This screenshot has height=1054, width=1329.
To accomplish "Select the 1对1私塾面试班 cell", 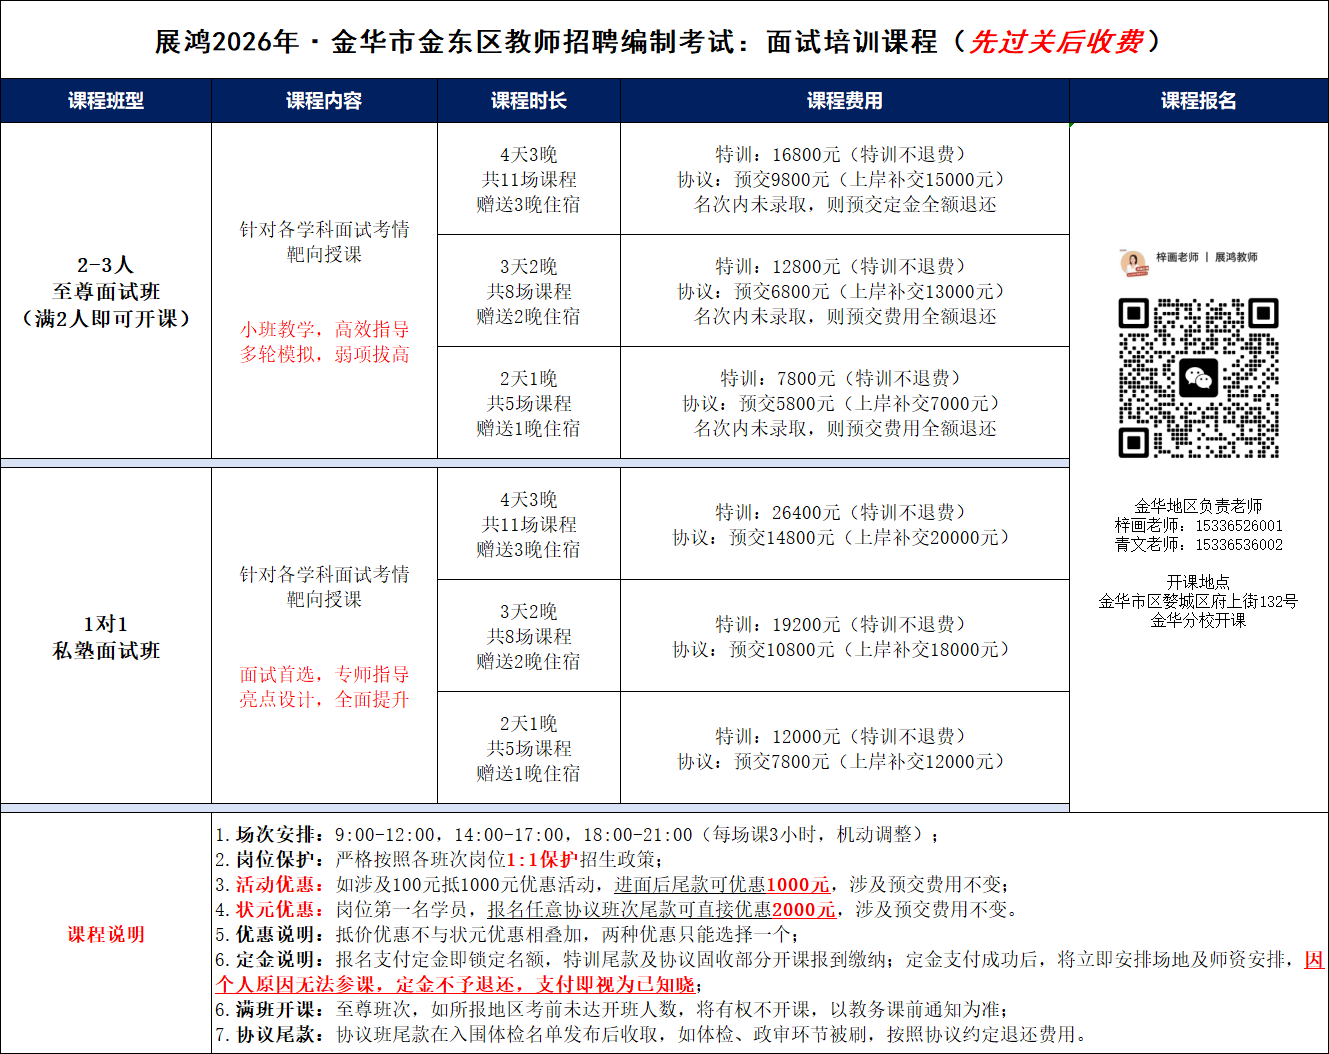I will point(106,637).
